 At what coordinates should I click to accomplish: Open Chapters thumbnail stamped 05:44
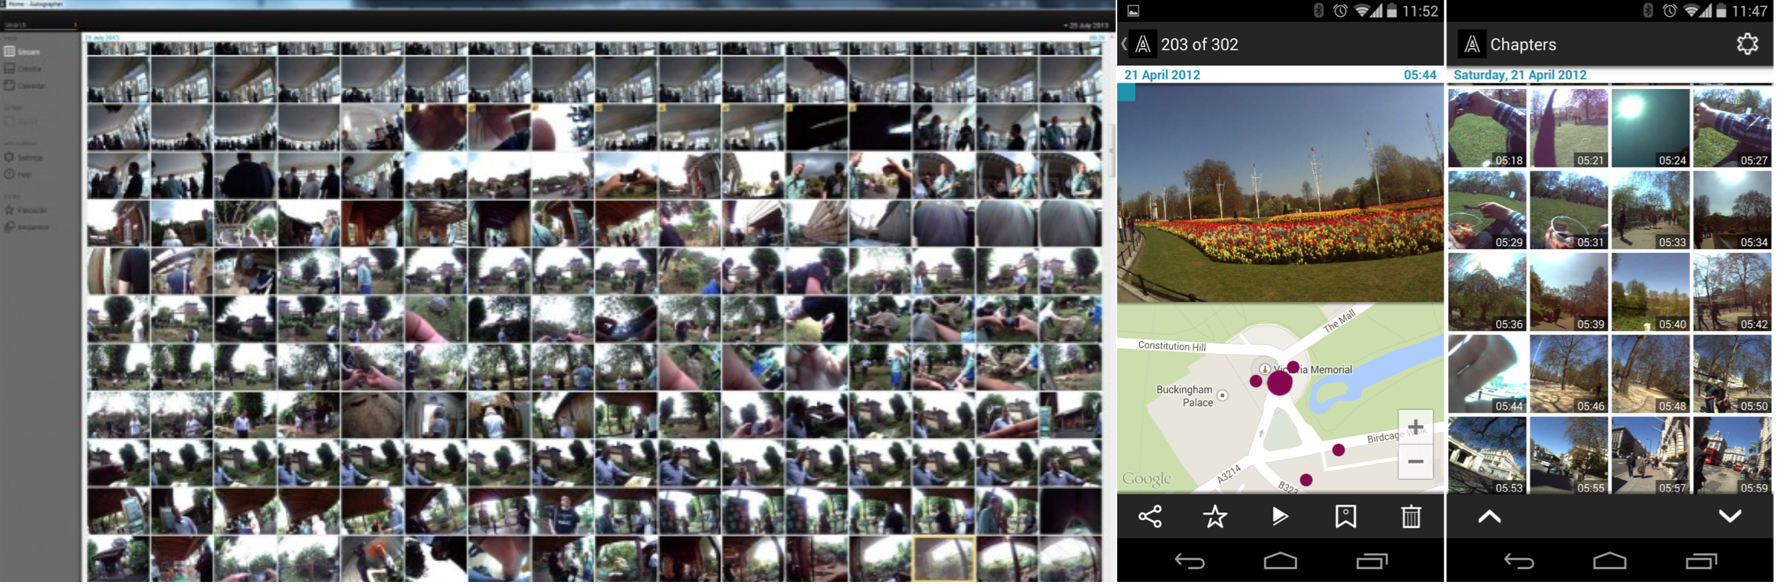point(1487,374)
